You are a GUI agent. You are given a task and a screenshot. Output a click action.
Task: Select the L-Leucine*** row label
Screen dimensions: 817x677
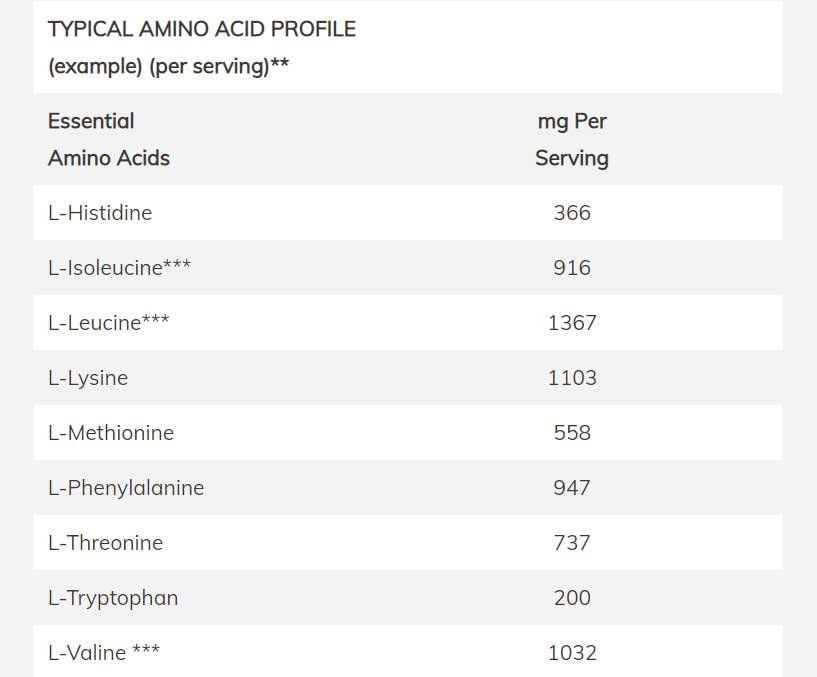click(108, 323)
